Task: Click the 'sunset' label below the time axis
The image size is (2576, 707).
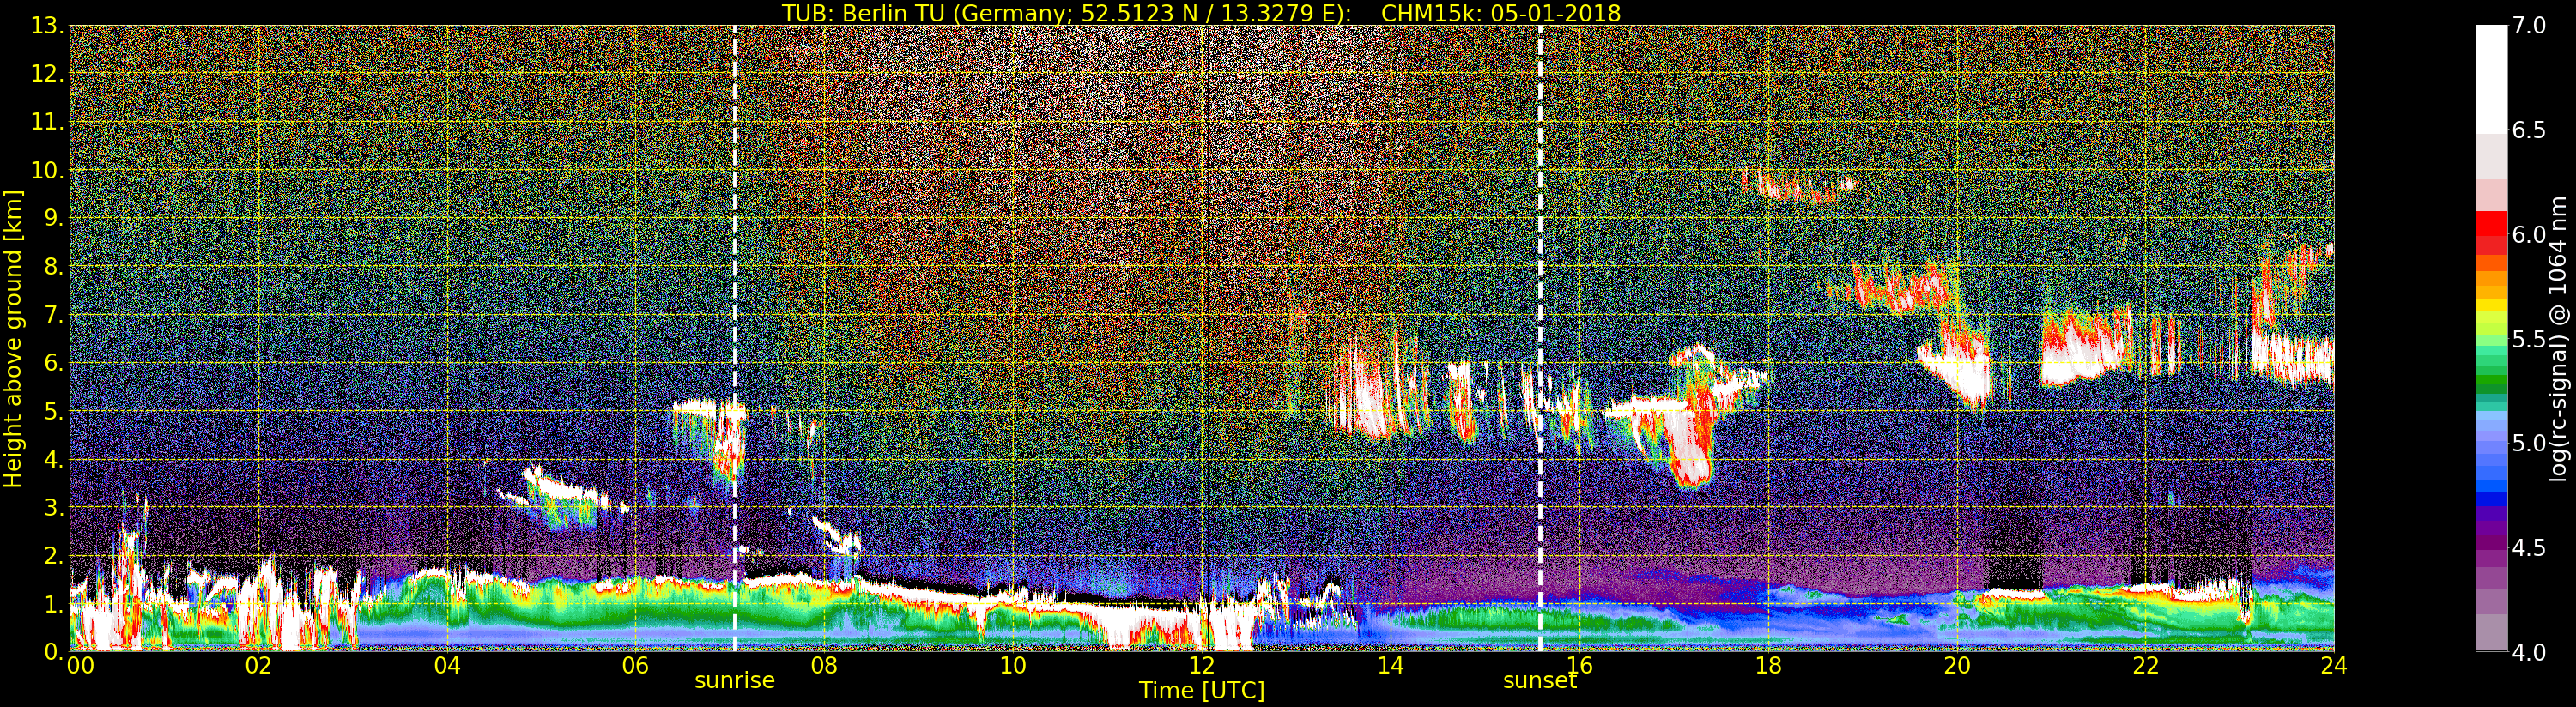Action: point(1540,680)
